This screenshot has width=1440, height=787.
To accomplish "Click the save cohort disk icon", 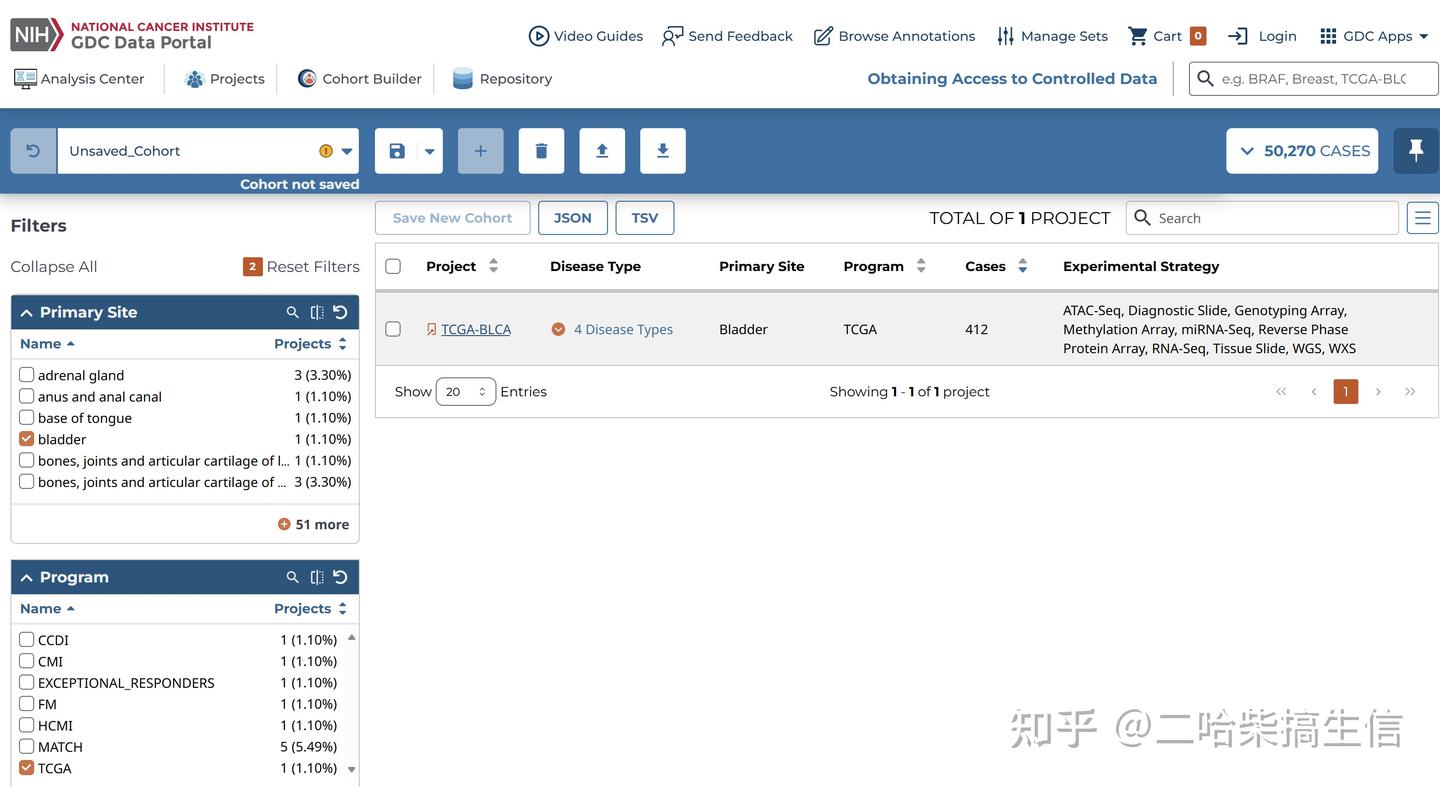I will (x=397, y=151).
